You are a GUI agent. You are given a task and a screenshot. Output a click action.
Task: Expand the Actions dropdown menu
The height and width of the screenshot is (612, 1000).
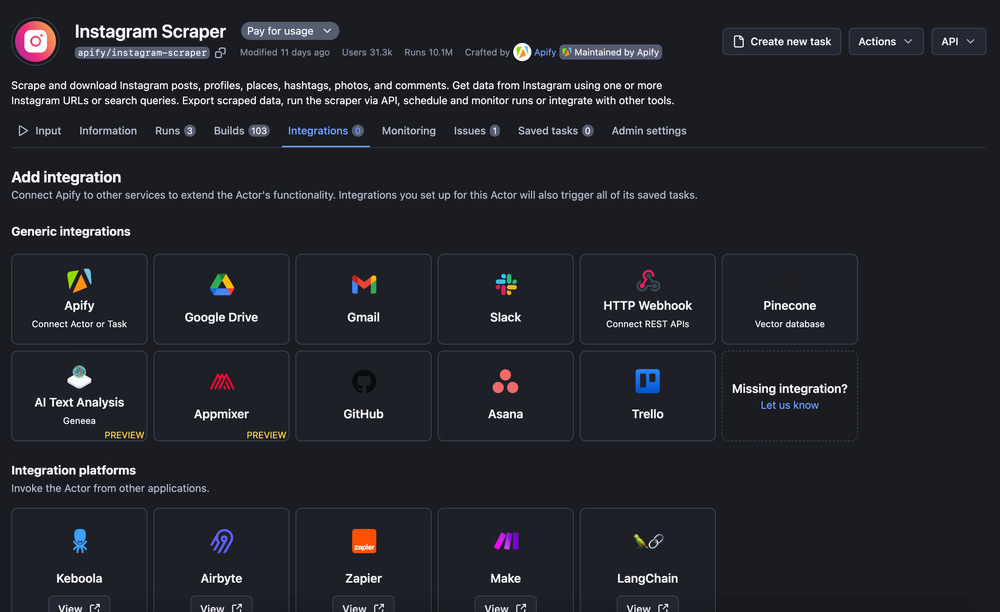point(885,41)
